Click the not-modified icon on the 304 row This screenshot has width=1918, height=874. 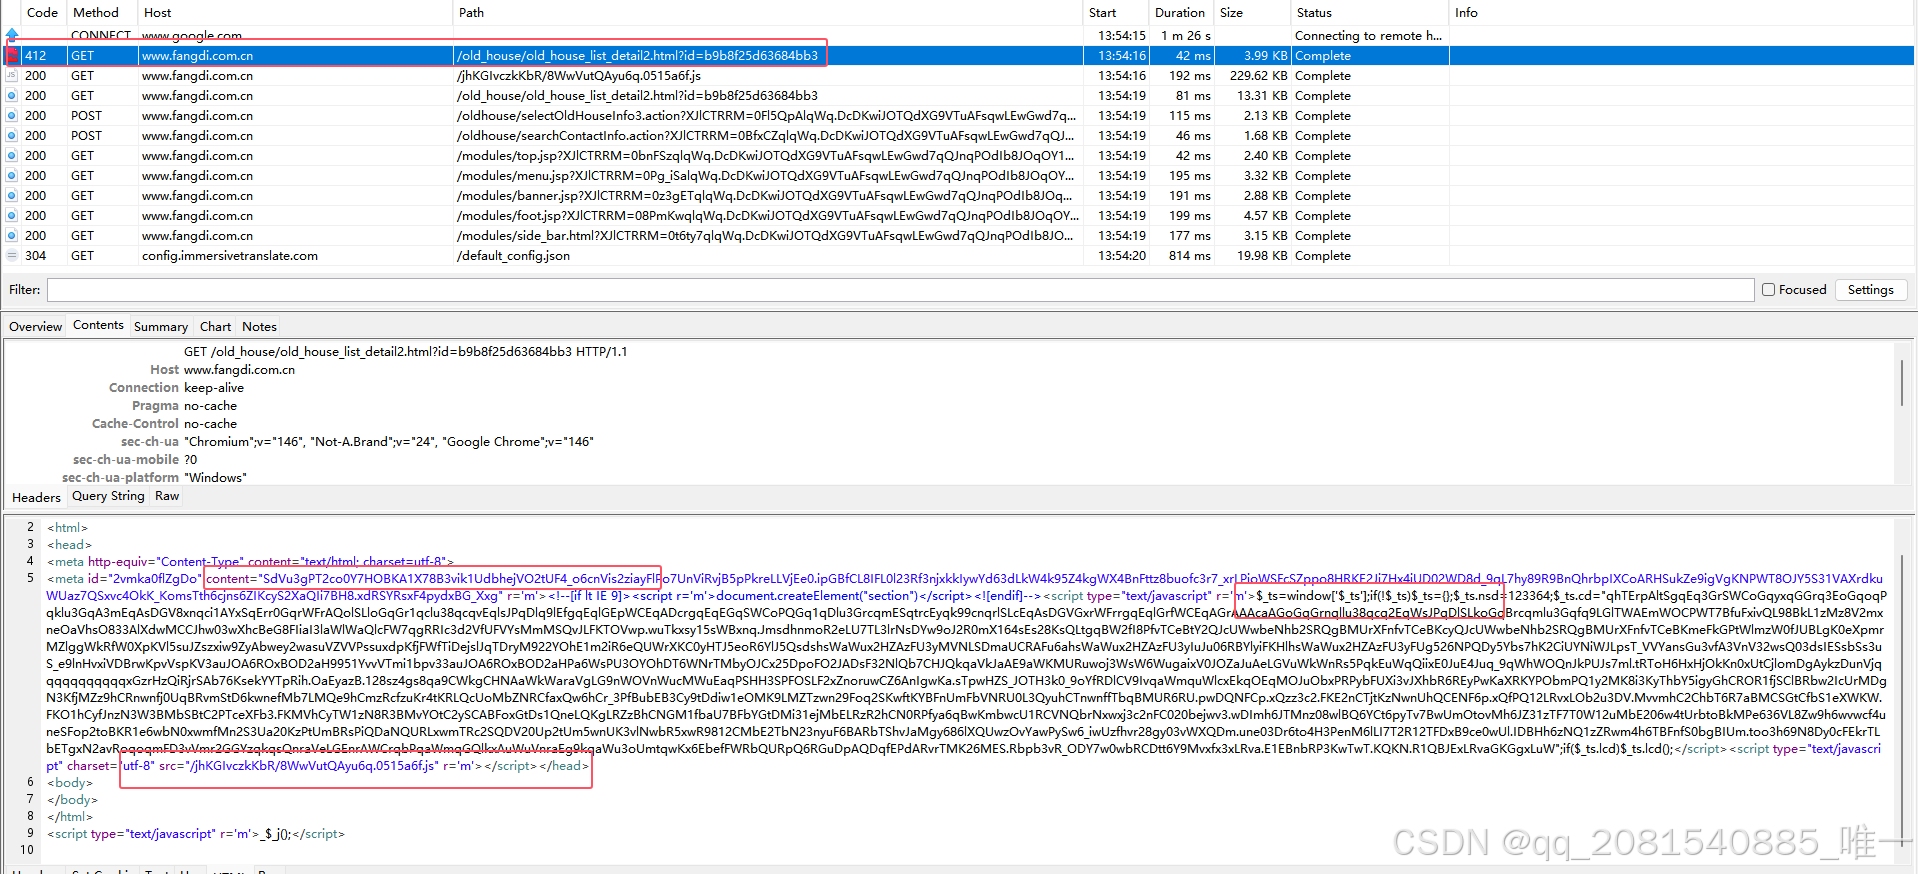point(12,256)
